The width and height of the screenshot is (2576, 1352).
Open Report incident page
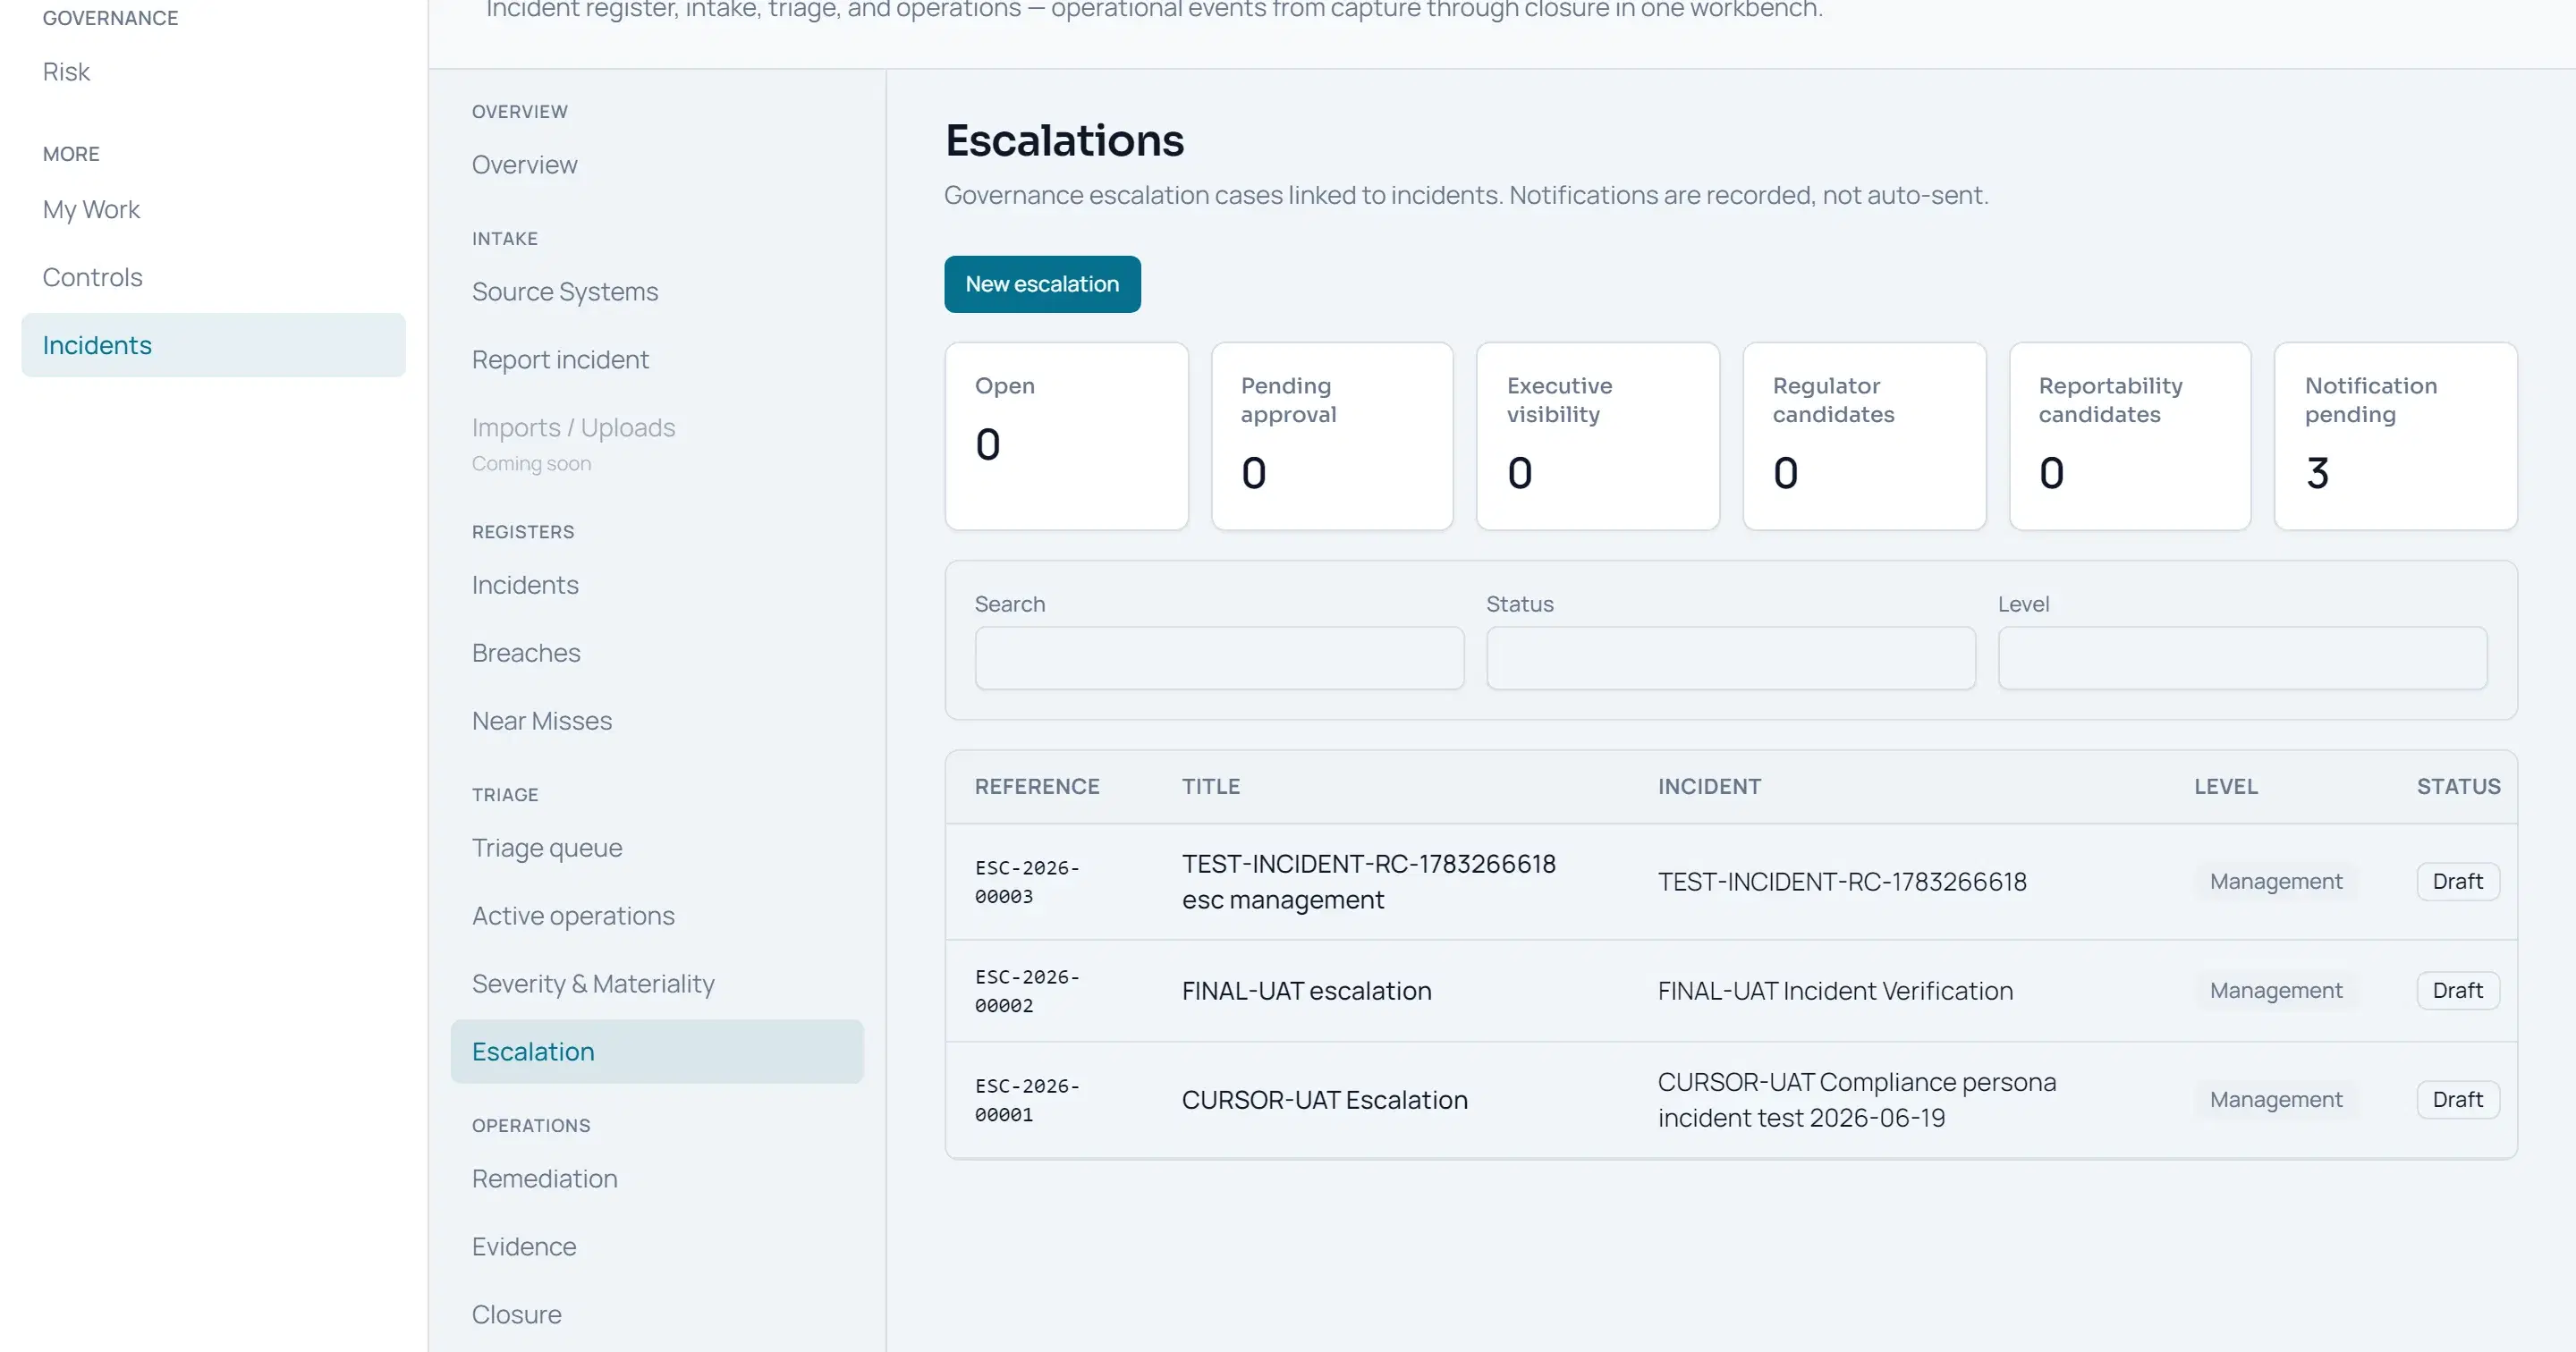tap(560, 360)
